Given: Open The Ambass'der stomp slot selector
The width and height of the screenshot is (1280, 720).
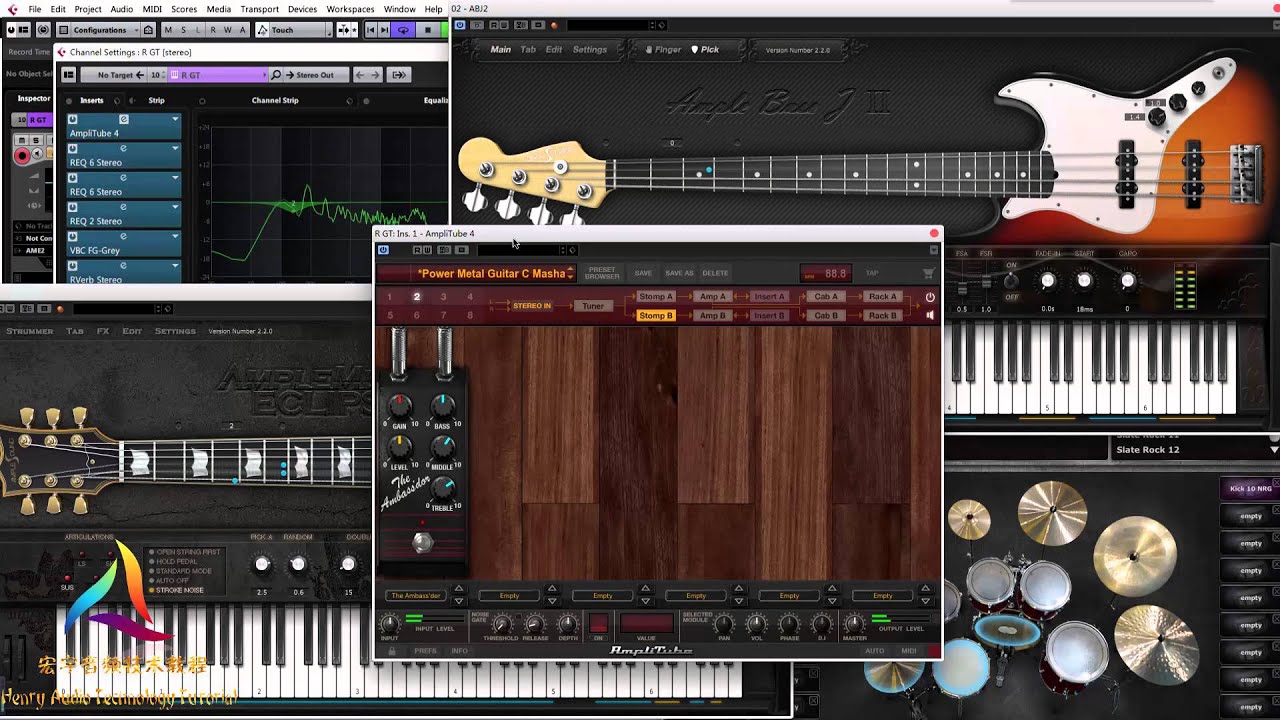Looking at the screenshot, I should tap(415, 596).
